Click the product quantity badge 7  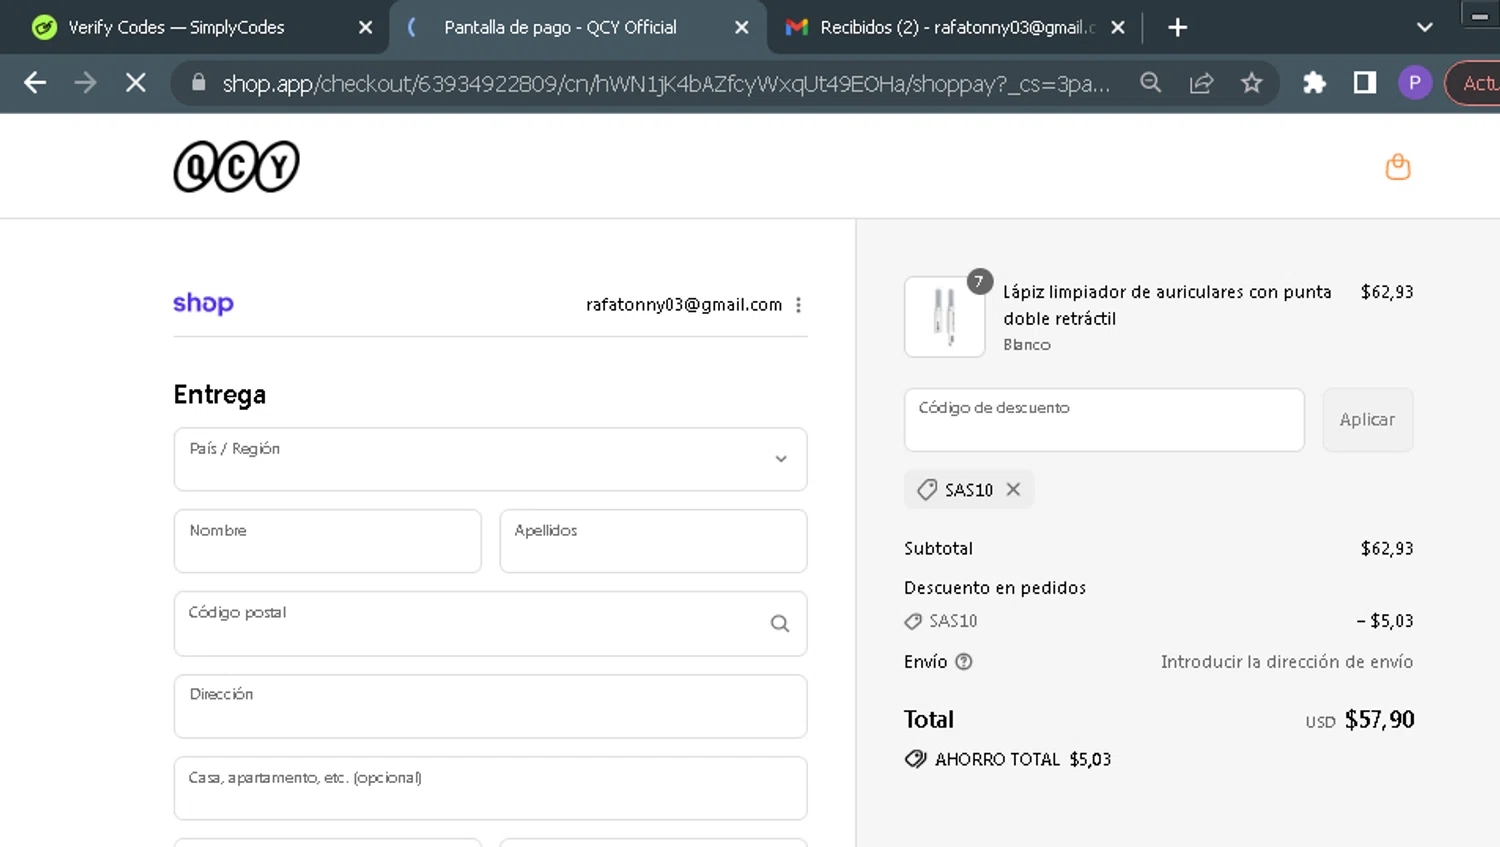tap(979, 281)
